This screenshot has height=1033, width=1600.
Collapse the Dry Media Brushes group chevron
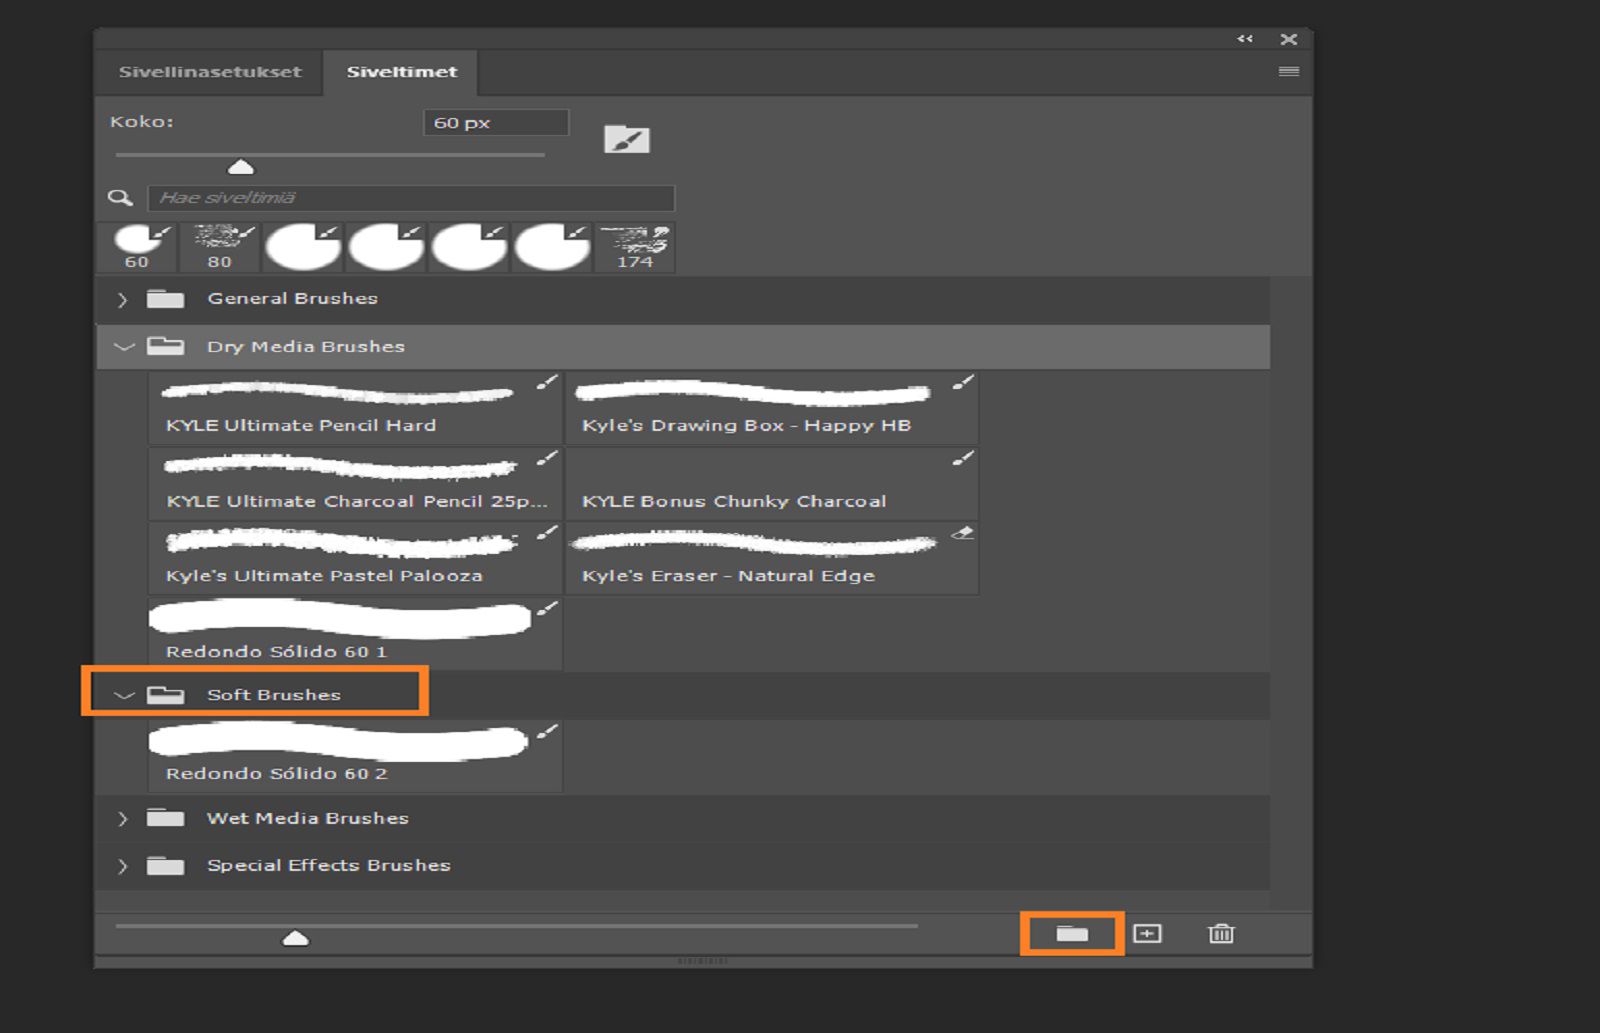[124, 347]
